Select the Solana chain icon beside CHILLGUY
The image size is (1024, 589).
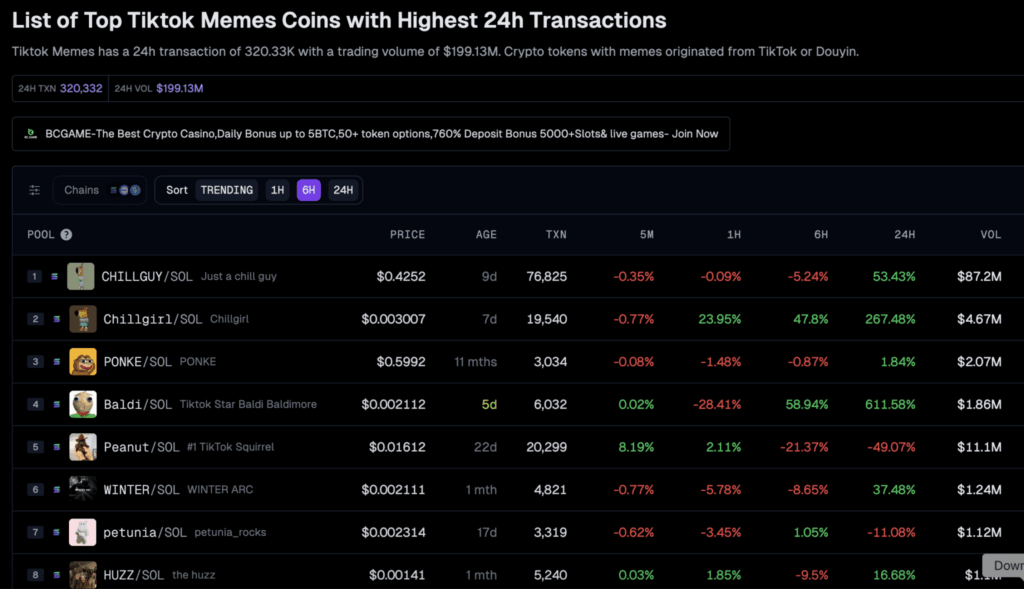click(x=56, y=276)
